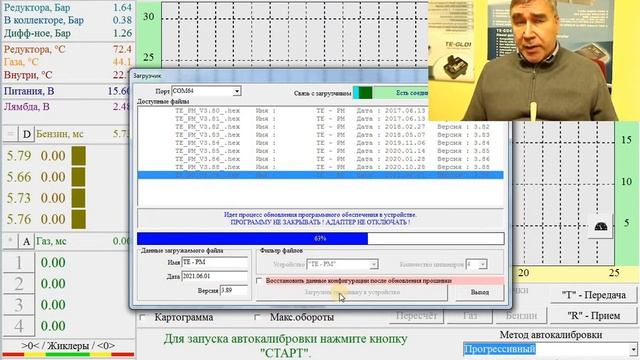Select cylinder 2 button
This screenshot has width=640, height=360.
[19, 284]
